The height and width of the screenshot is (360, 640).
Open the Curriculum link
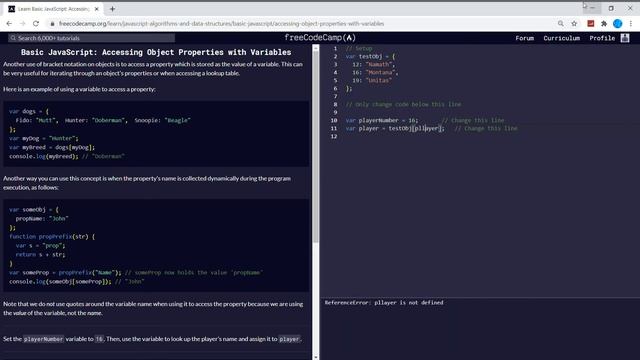point(562,38)
